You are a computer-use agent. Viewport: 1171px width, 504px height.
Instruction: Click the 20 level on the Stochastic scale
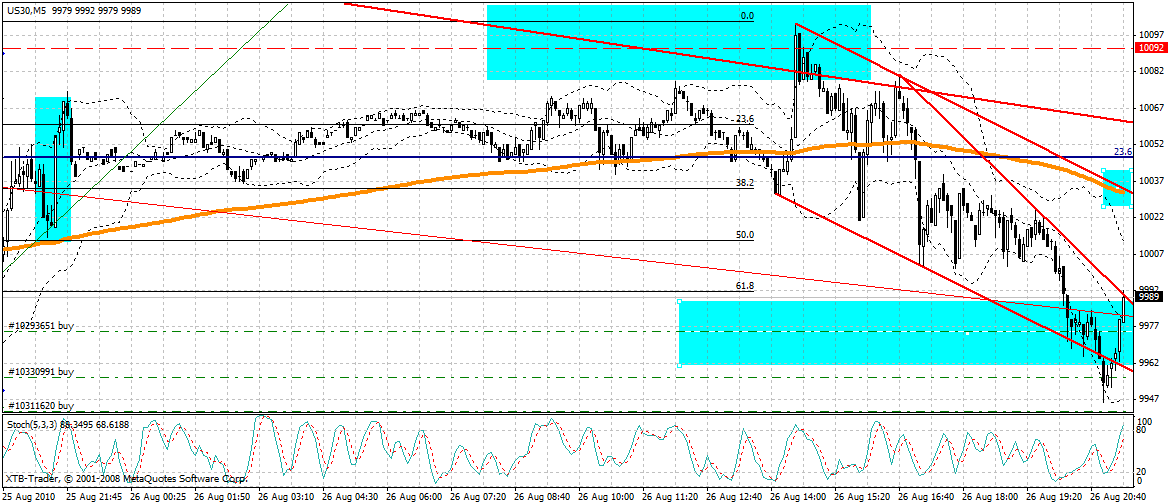1143,472
